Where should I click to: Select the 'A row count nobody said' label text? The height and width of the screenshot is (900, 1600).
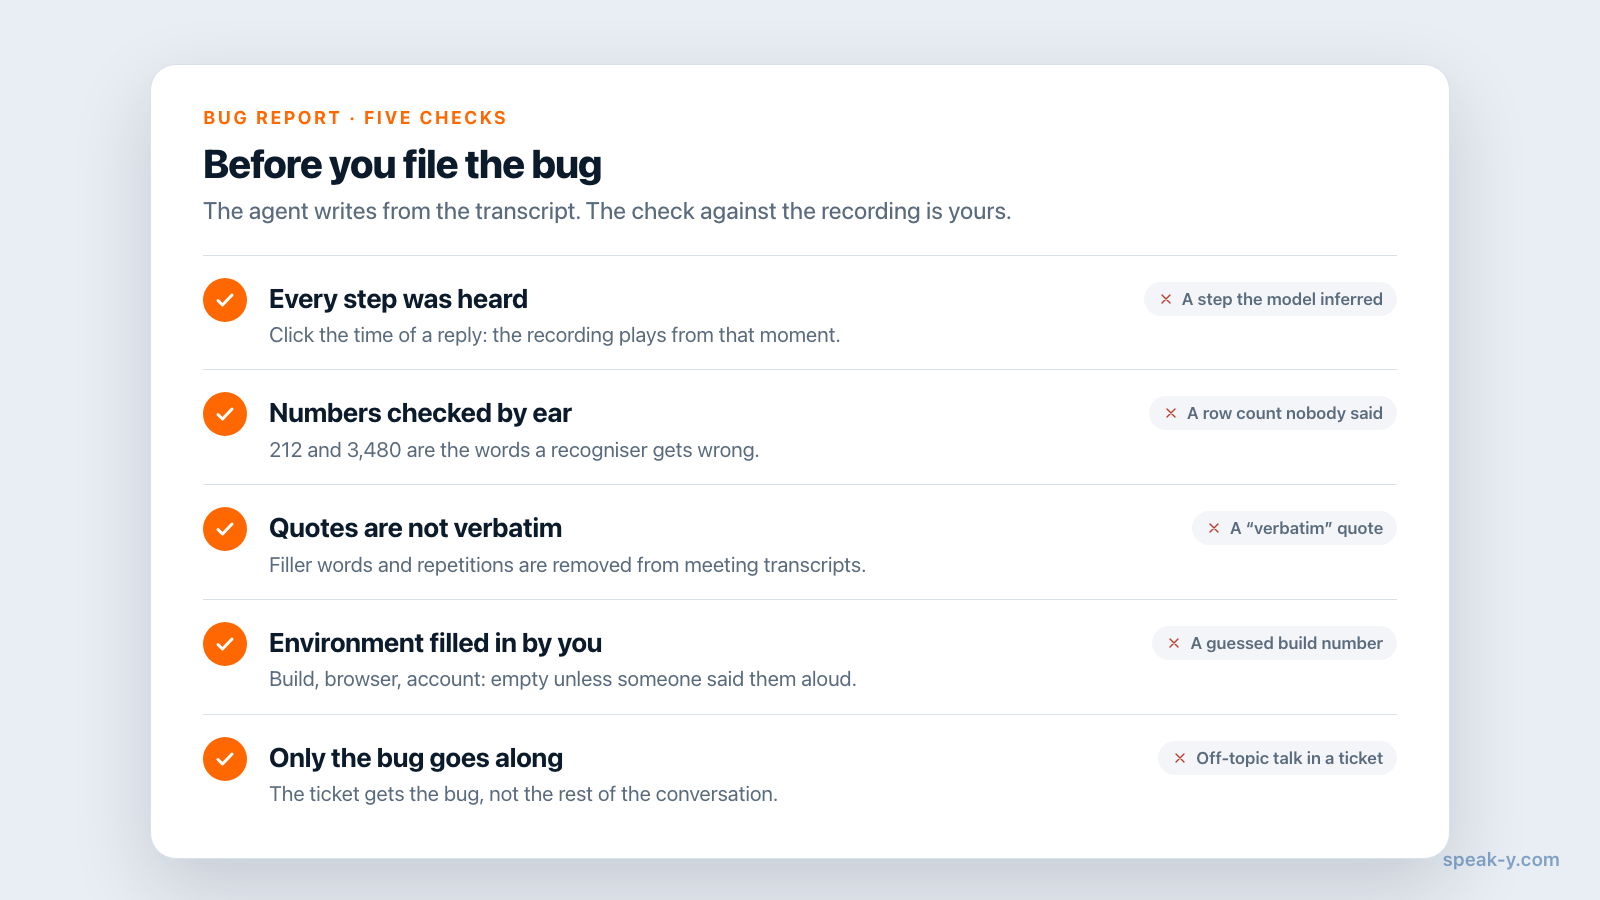click(x=1285, y=413)
